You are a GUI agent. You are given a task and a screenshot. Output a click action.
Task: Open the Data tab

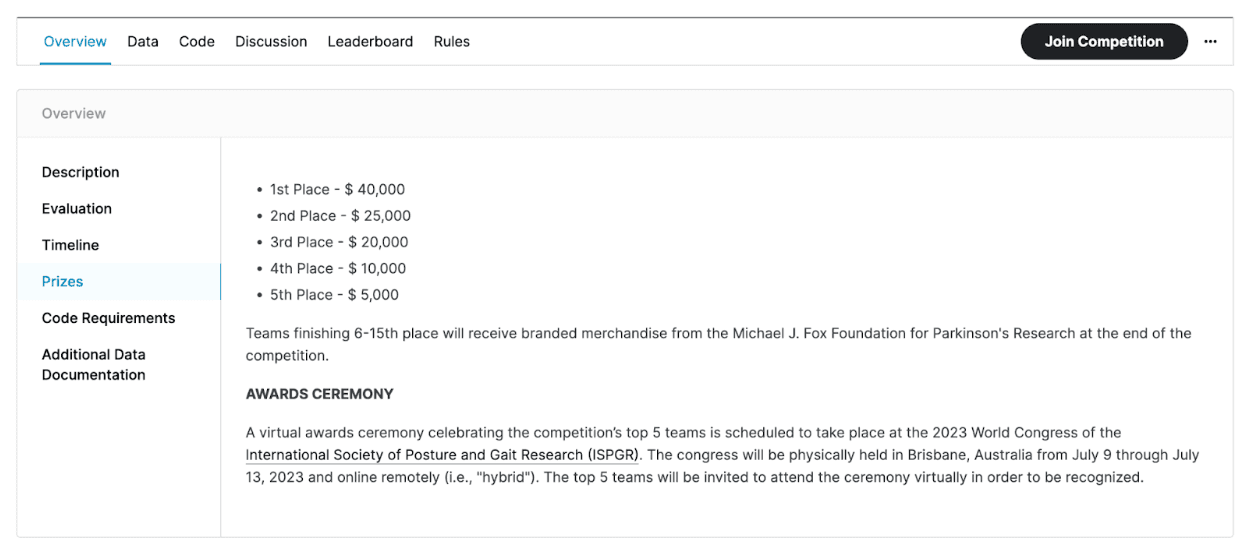[x=143, y=42]
